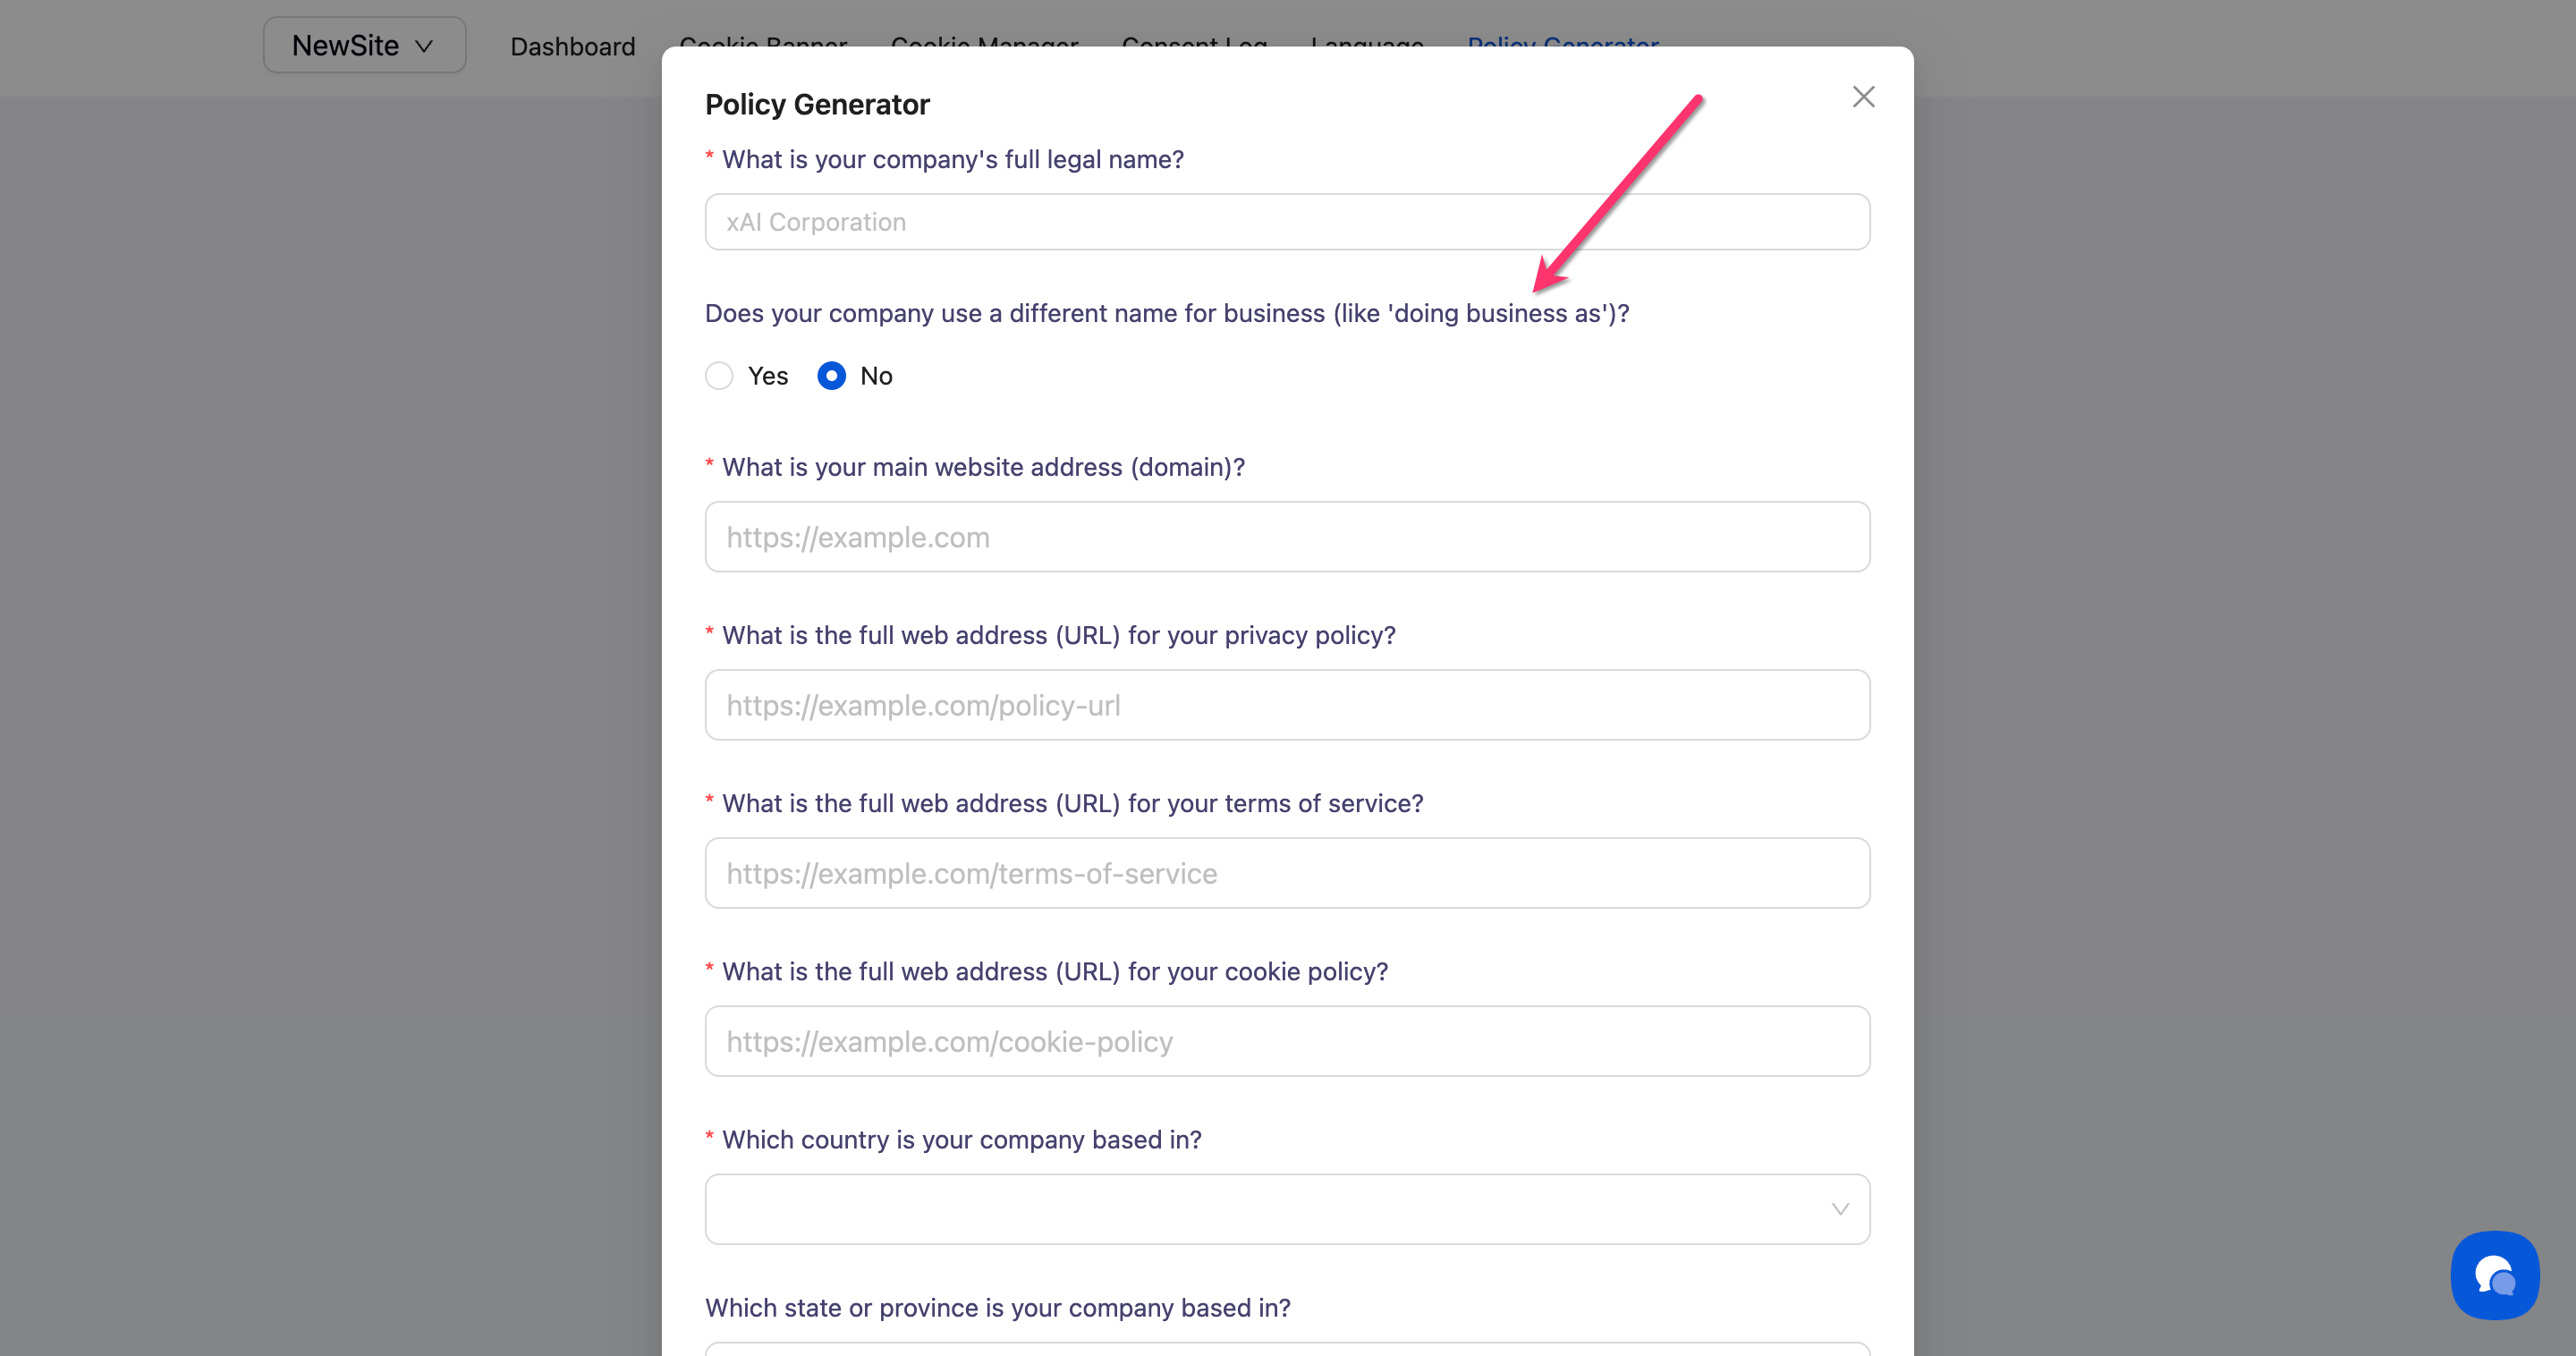Click the privacy policy URL field
The width and height of the screenshot is (2576, 1356).
tap(1286, 705)
